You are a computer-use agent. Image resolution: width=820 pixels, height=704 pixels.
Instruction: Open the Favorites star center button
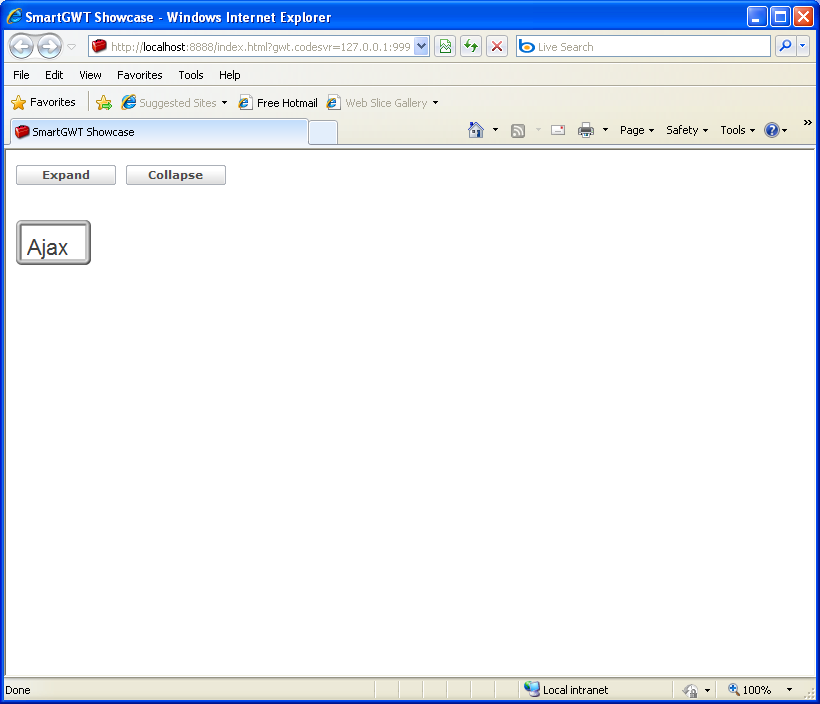click(43, 103)
